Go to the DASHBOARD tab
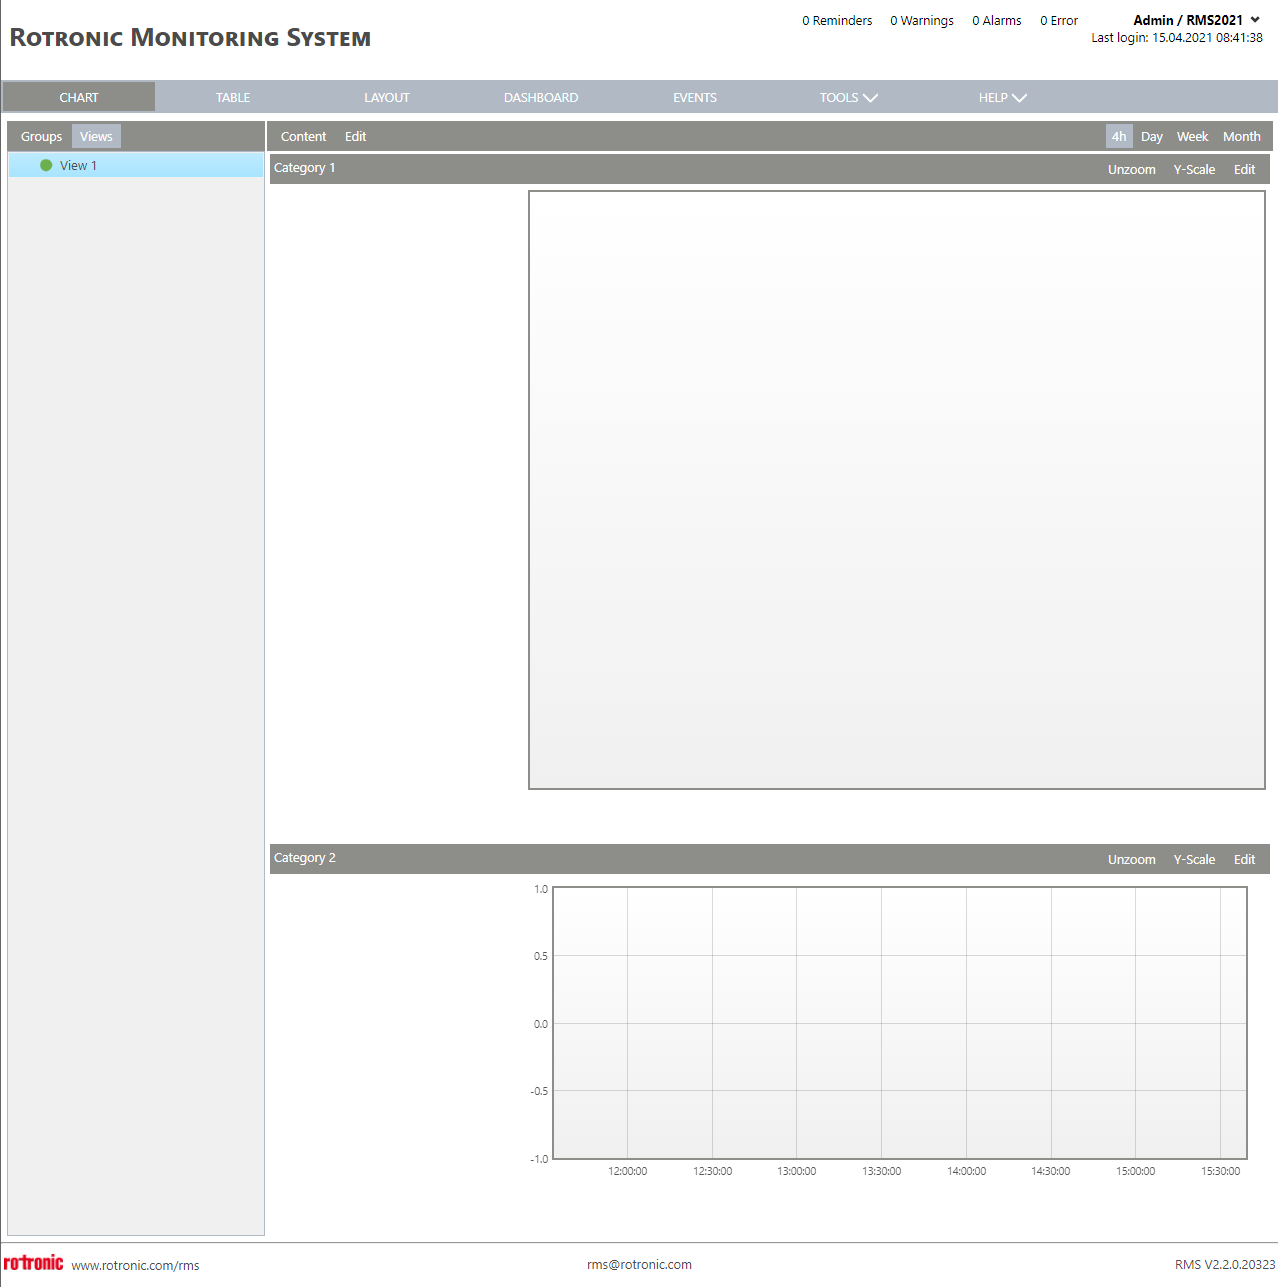Image resolution: width=1278 pixels, height=1287 pixels. 541,97
